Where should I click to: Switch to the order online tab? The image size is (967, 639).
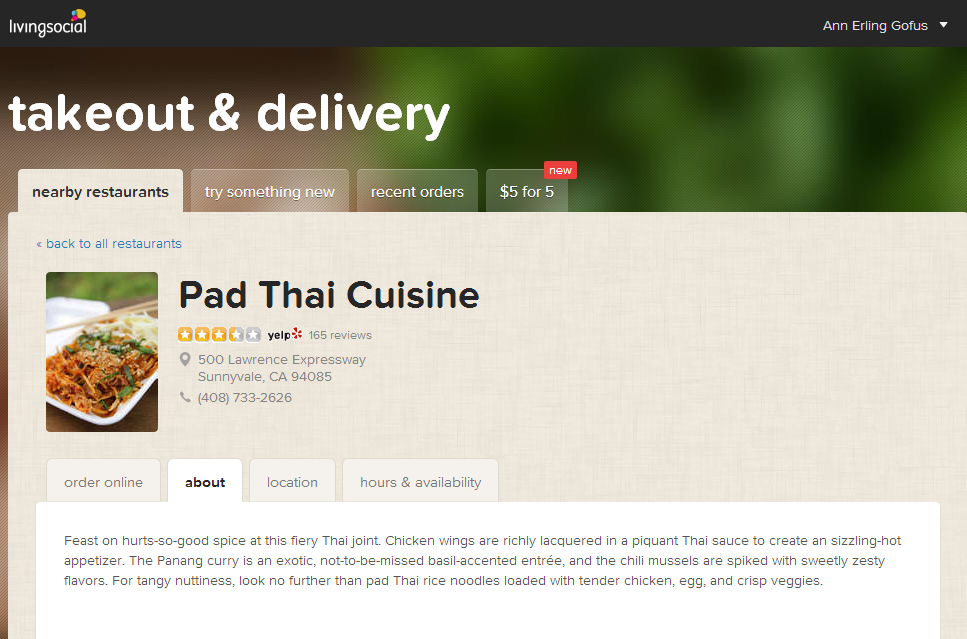103,482
